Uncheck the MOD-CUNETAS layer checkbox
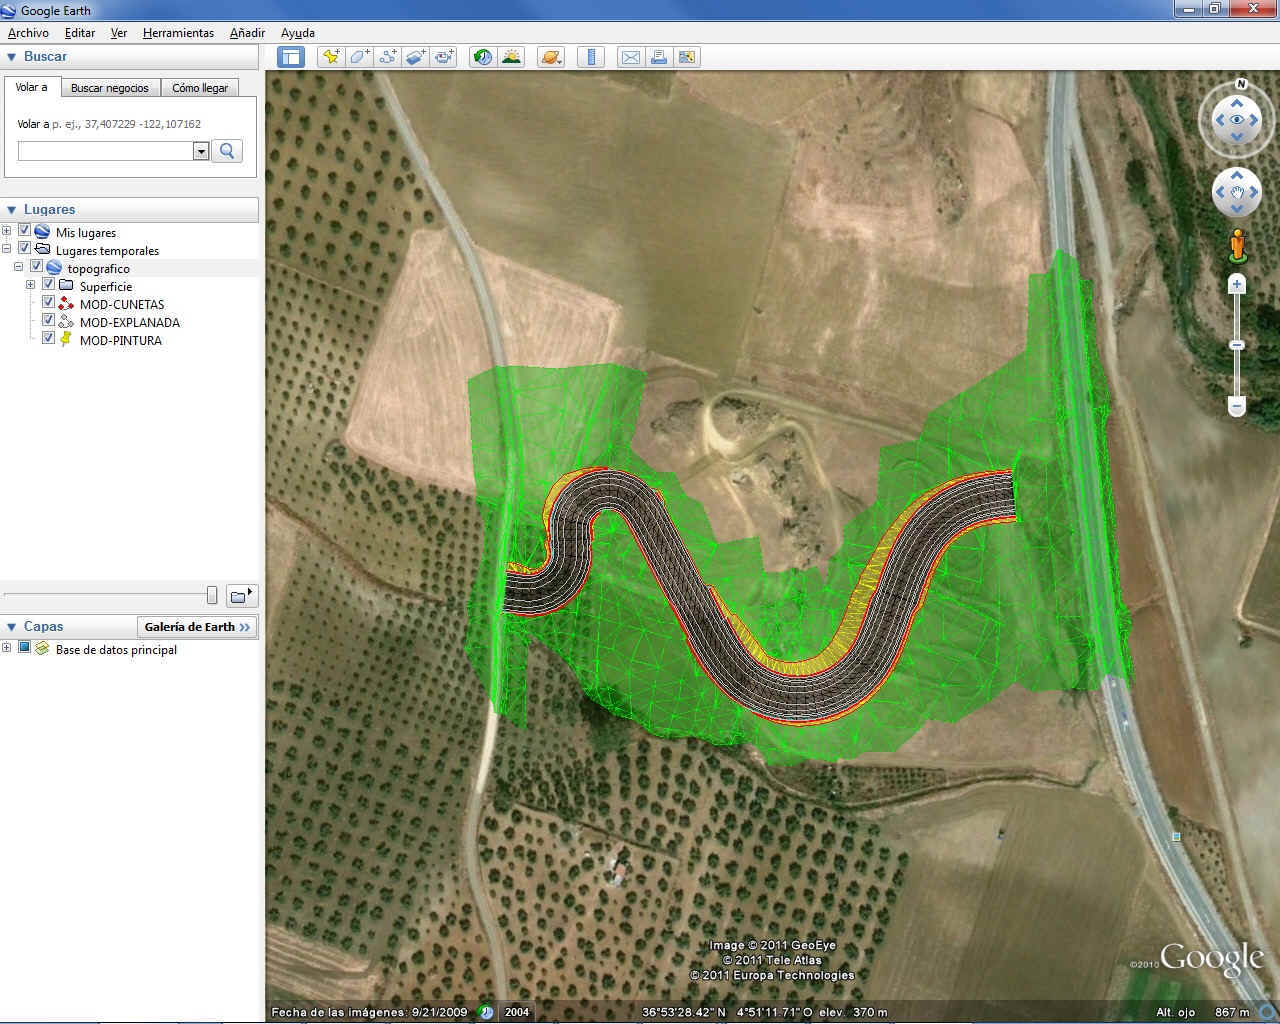Screen dimensions: 1280x1024 pyautogui.click(x=48, y=304)
